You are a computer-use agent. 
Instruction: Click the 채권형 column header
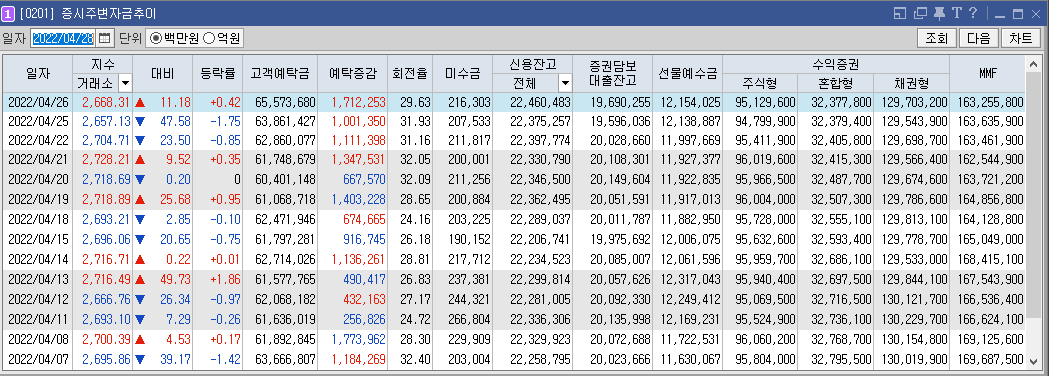[x=911, y=84]
